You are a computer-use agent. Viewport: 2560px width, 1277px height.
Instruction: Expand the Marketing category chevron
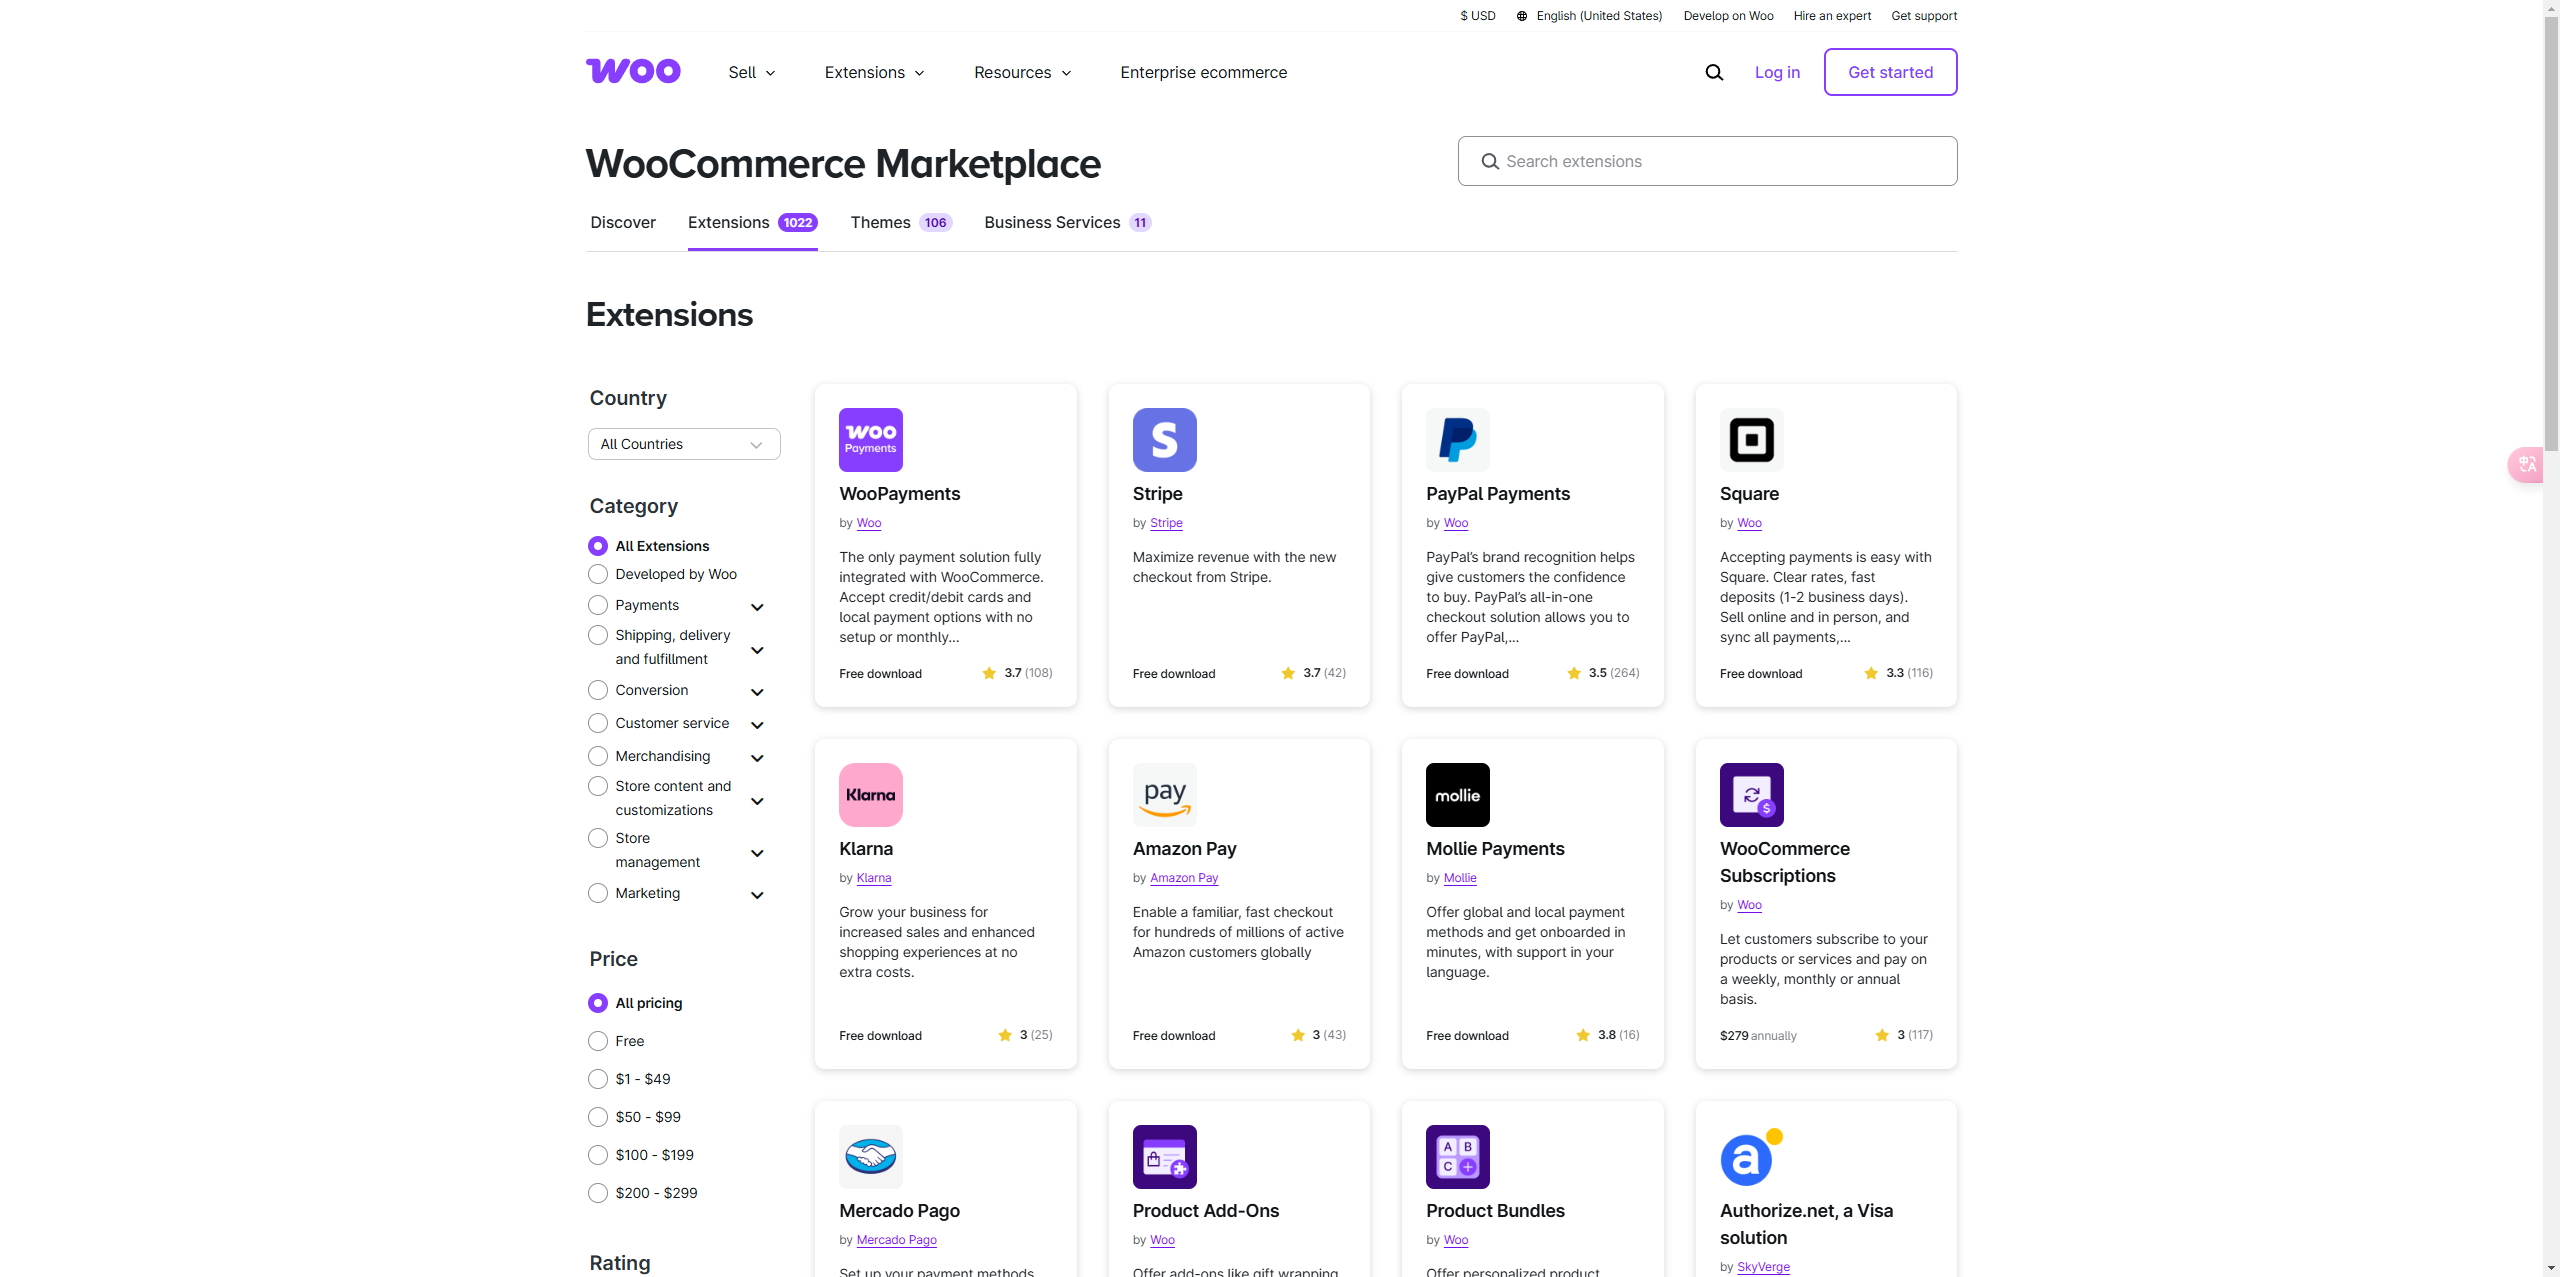point(757,895)
